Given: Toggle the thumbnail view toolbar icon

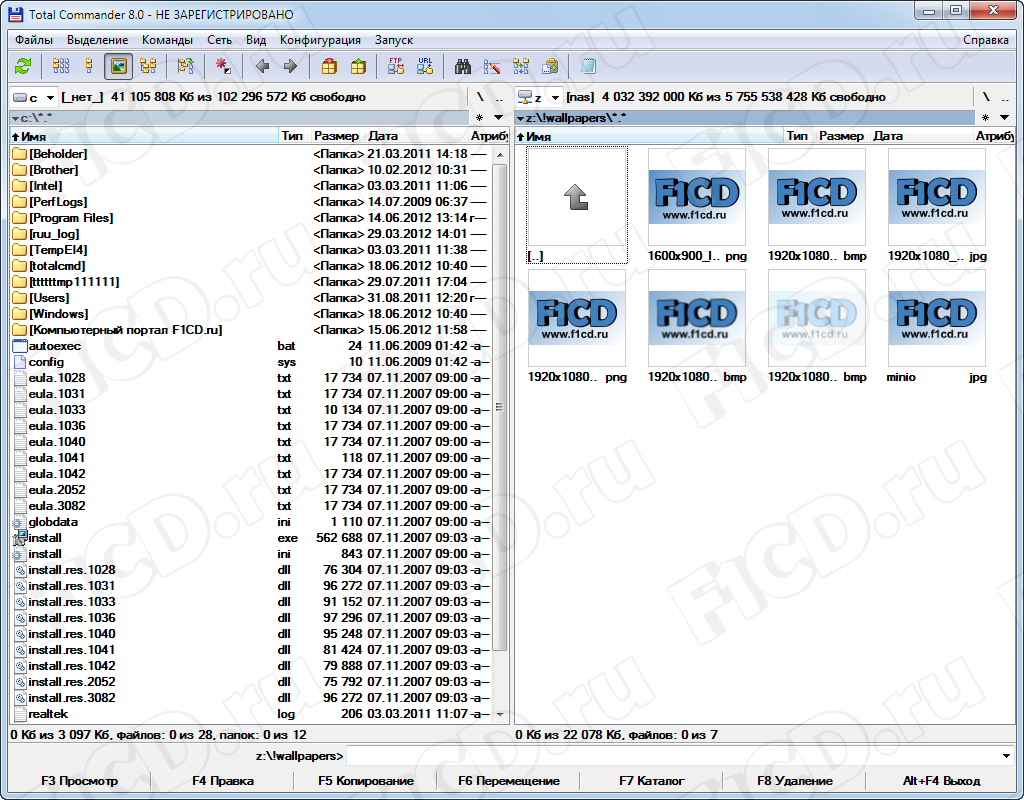Looking at the screenshot, I should (118, 66).
